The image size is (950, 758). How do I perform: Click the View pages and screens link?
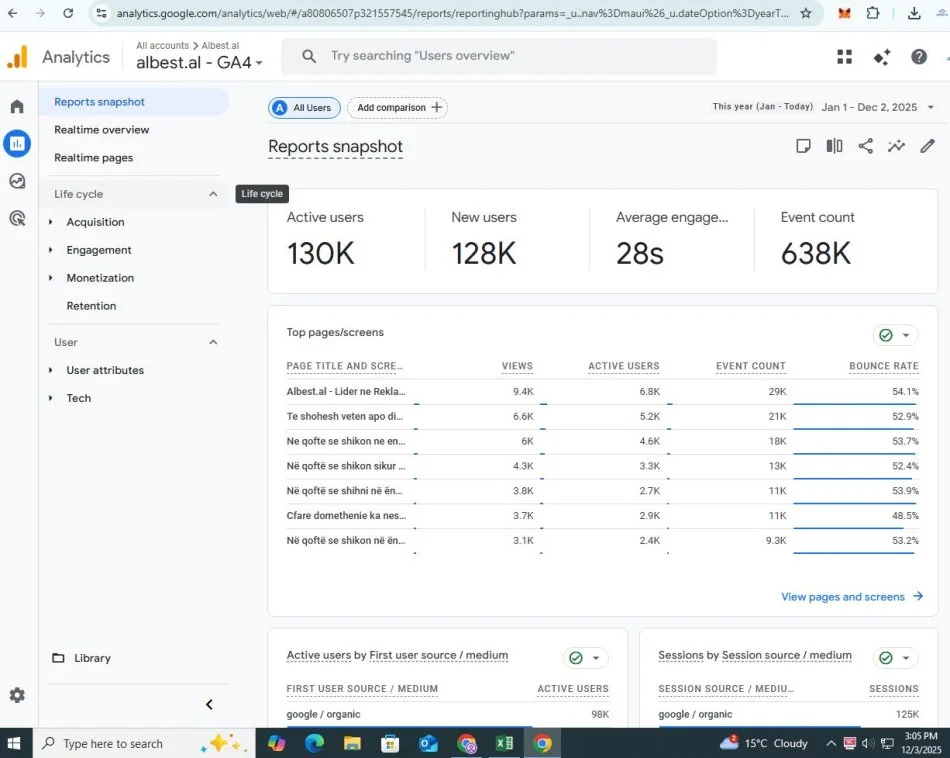coord(844,596)
